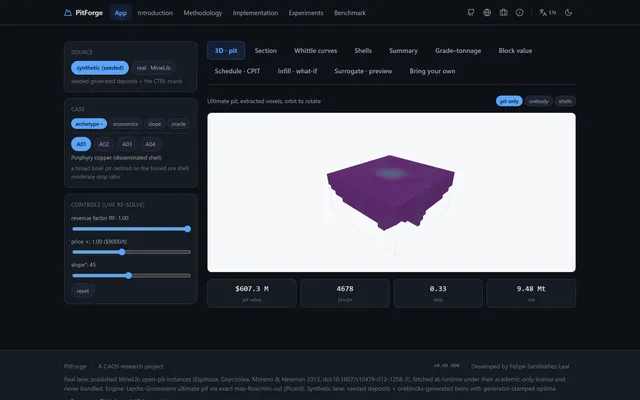Toggle dark mode moon icon
Image resolution: width=640 pixels, height=400 pixels.
coord(568,13)
